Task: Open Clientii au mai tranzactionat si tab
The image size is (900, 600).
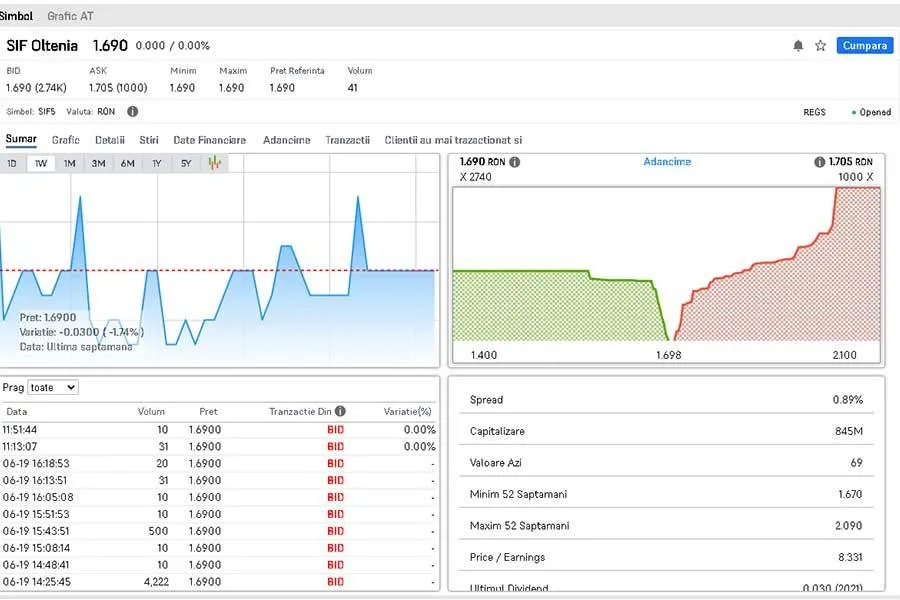Action: pos(453,140)
